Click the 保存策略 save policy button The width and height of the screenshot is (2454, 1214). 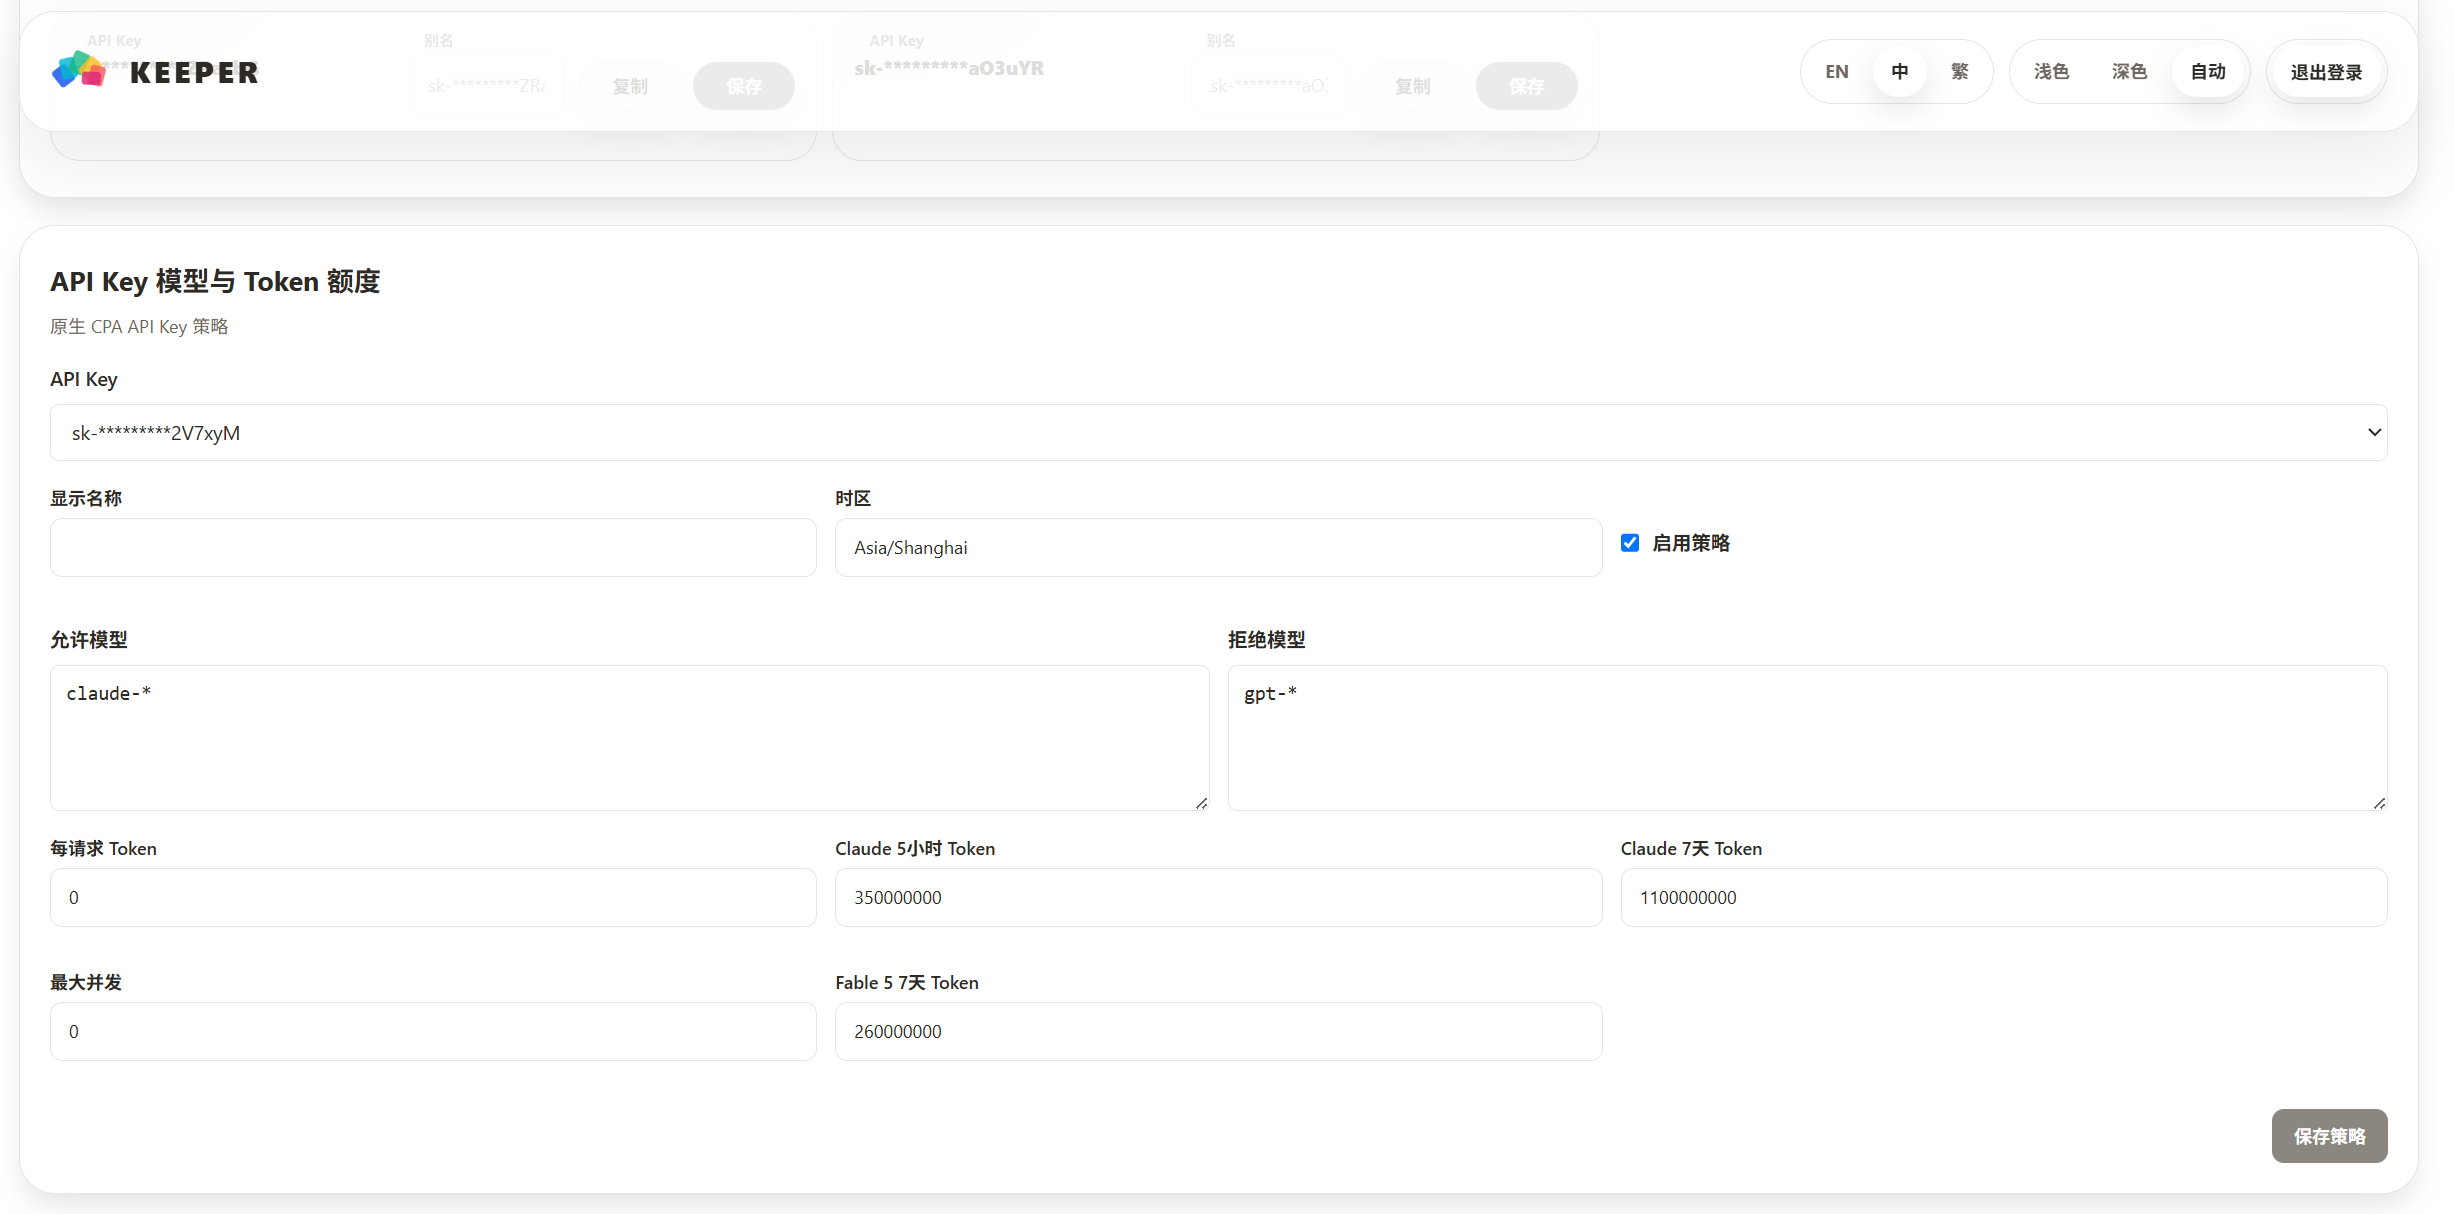(2329, 1136)
